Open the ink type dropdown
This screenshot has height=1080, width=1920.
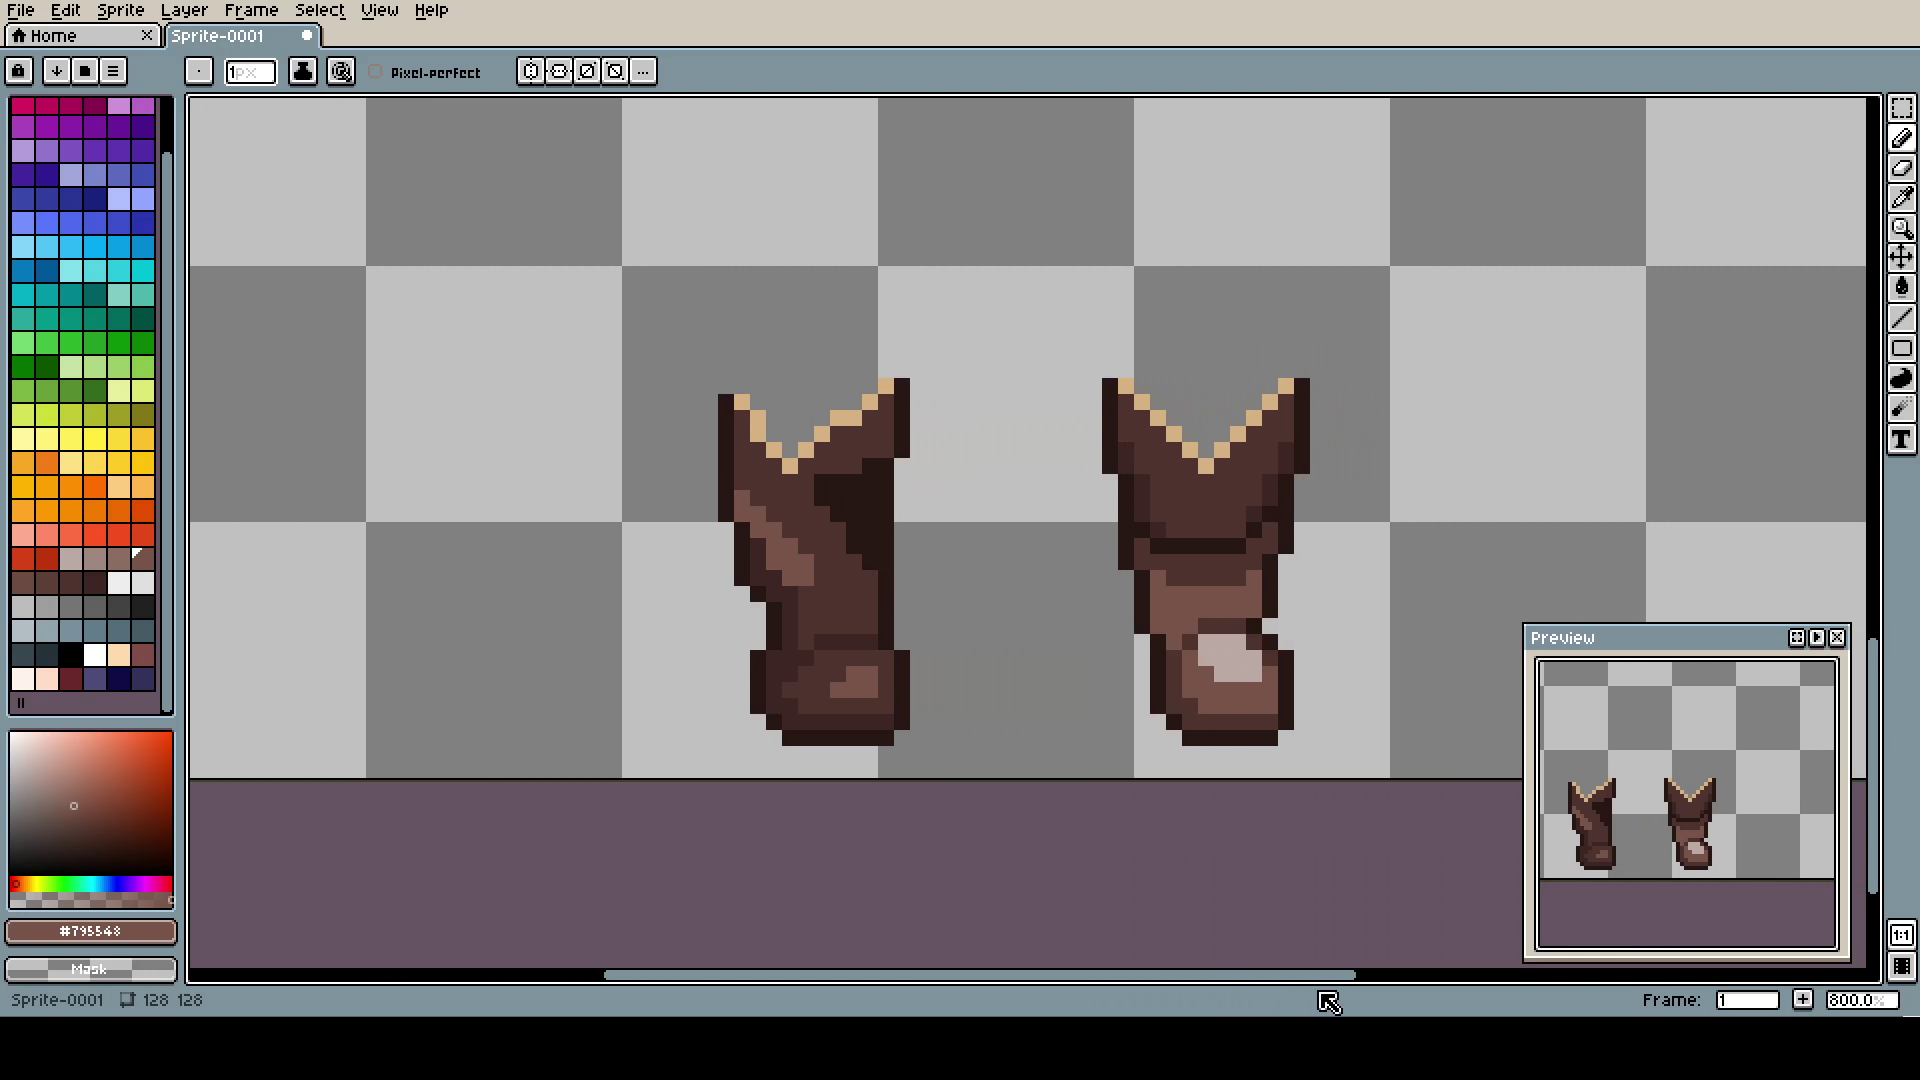303,71
